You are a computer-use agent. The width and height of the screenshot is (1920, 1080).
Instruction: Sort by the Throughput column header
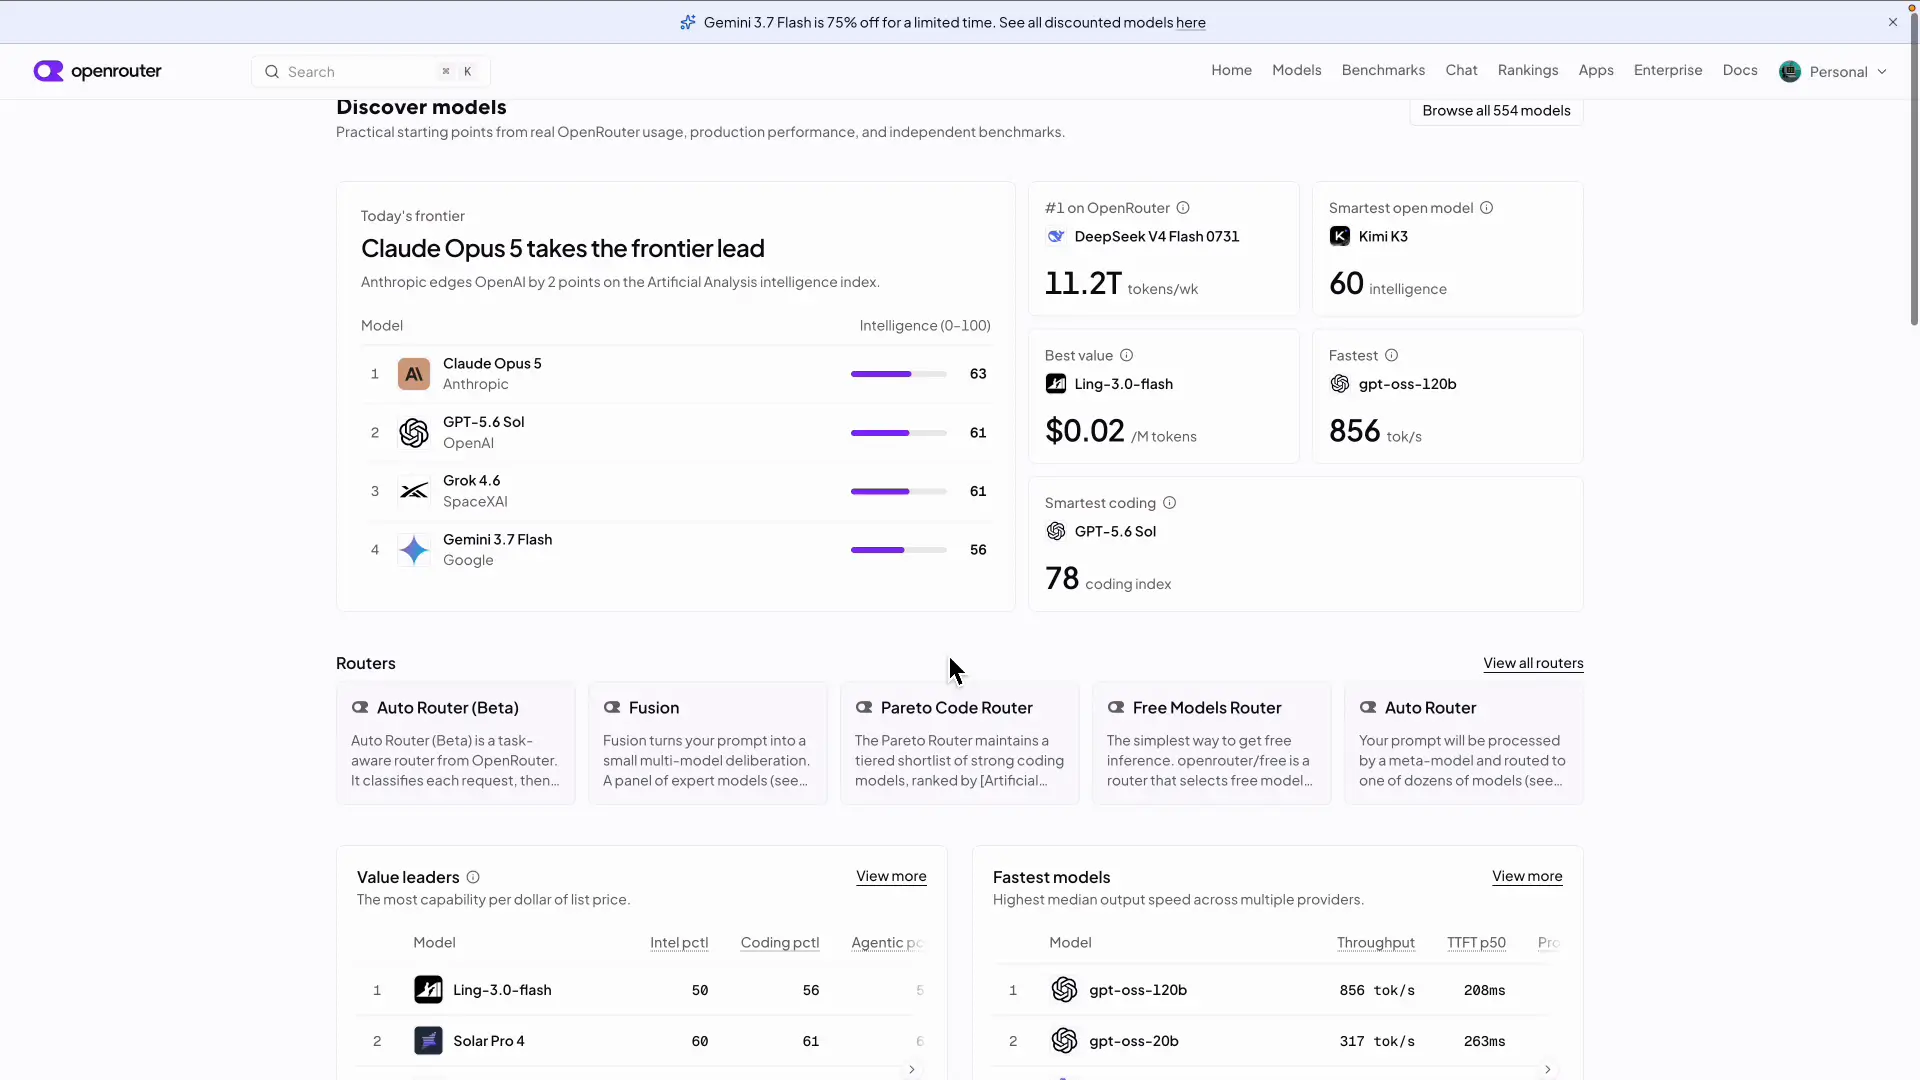(x=1376, y=943)
